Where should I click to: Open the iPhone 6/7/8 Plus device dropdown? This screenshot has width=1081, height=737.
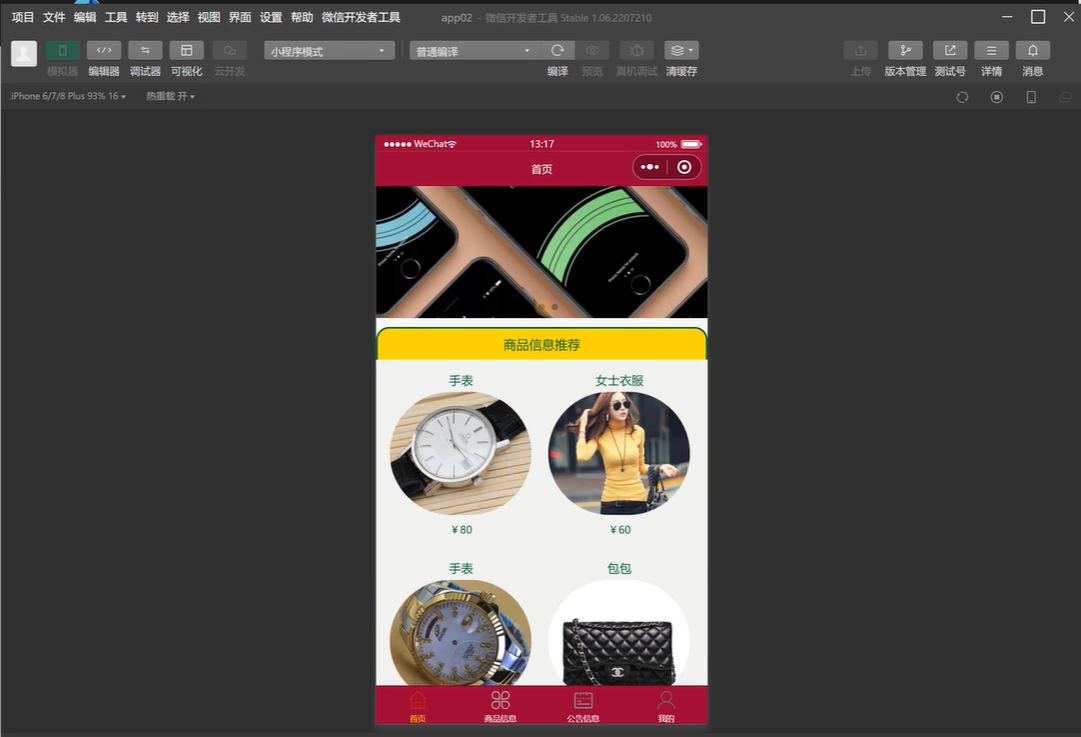coord(68,96)
